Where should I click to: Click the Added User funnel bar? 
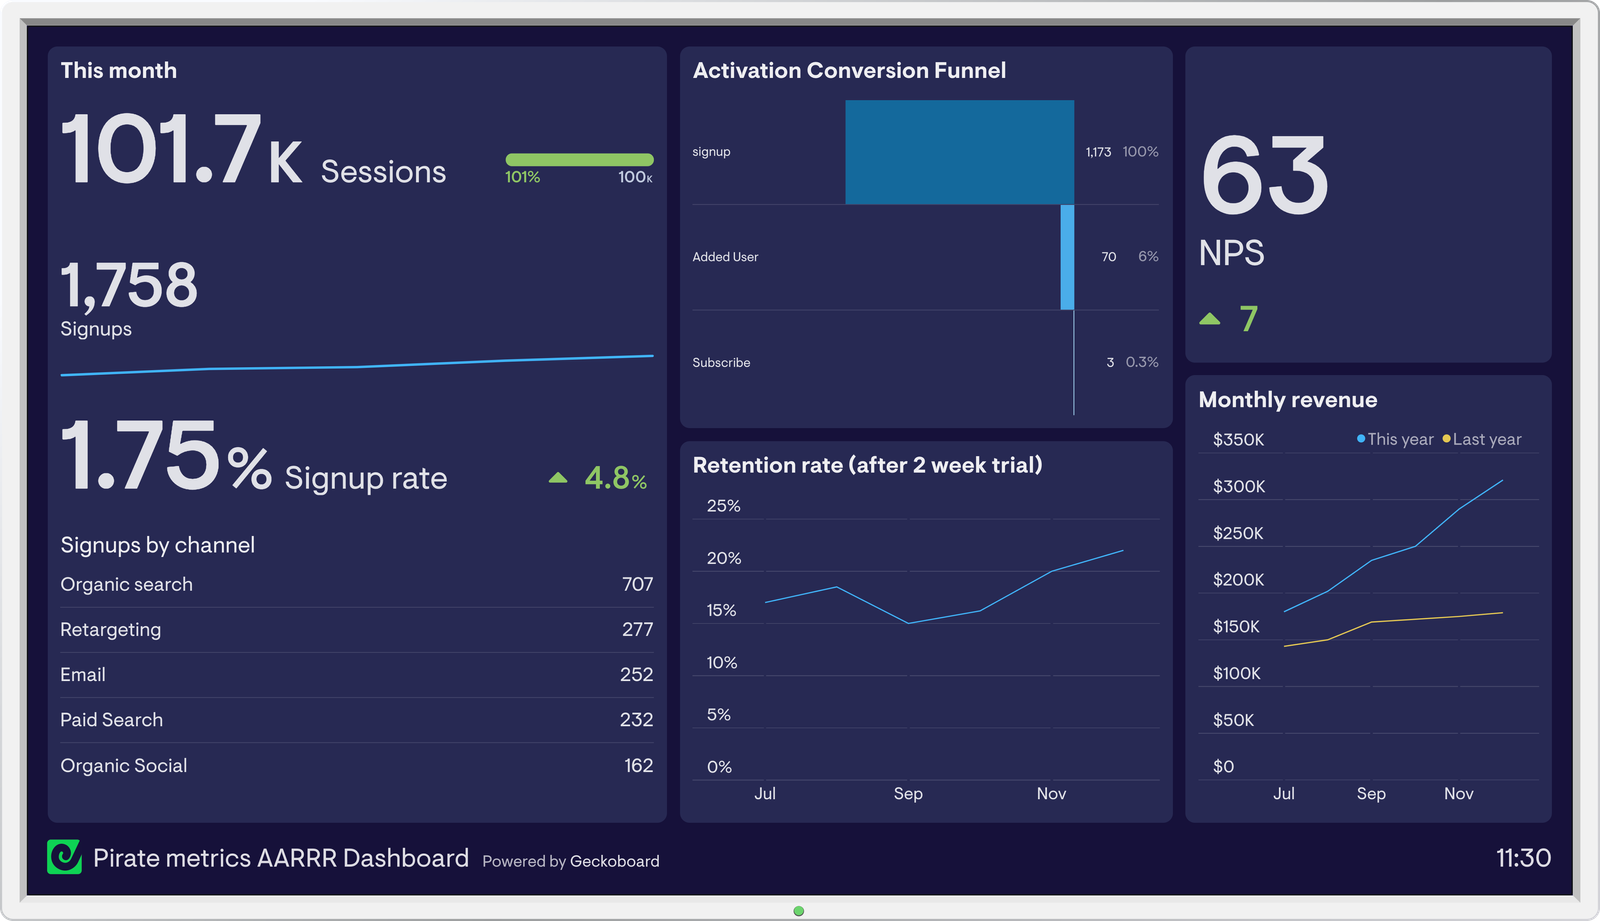[1068, 256]
